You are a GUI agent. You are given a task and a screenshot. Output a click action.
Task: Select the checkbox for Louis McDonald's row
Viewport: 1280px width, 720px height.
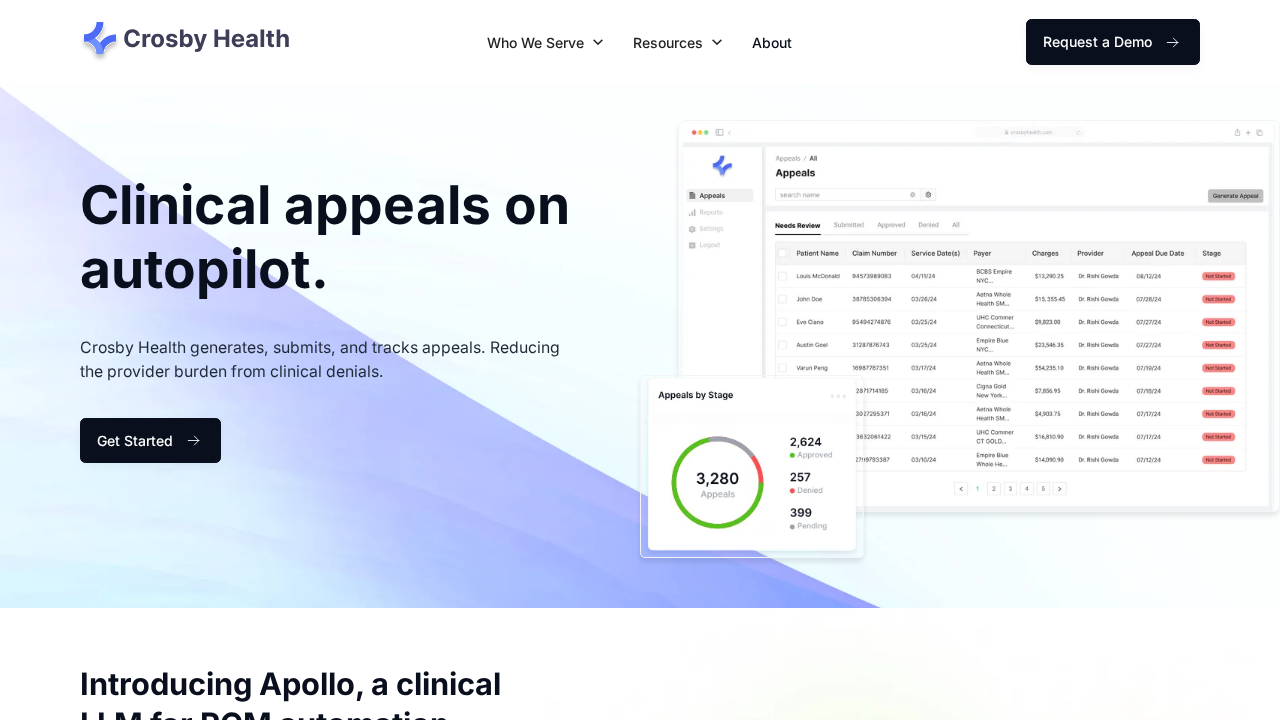pos(782,276)
